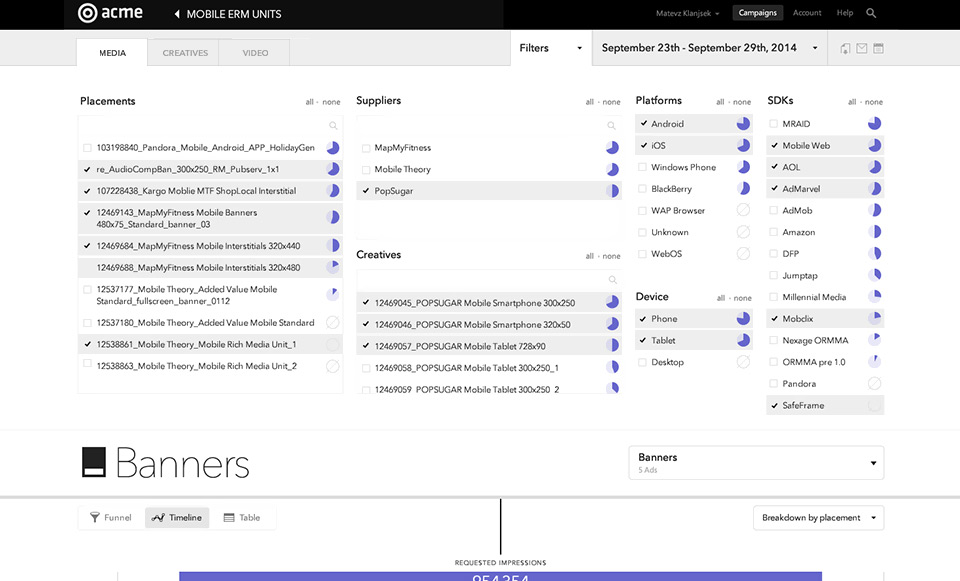Viewport: 960px width, 581px height.
Task: Switch to the VIDEO tab
Action: tap(255, 53)
